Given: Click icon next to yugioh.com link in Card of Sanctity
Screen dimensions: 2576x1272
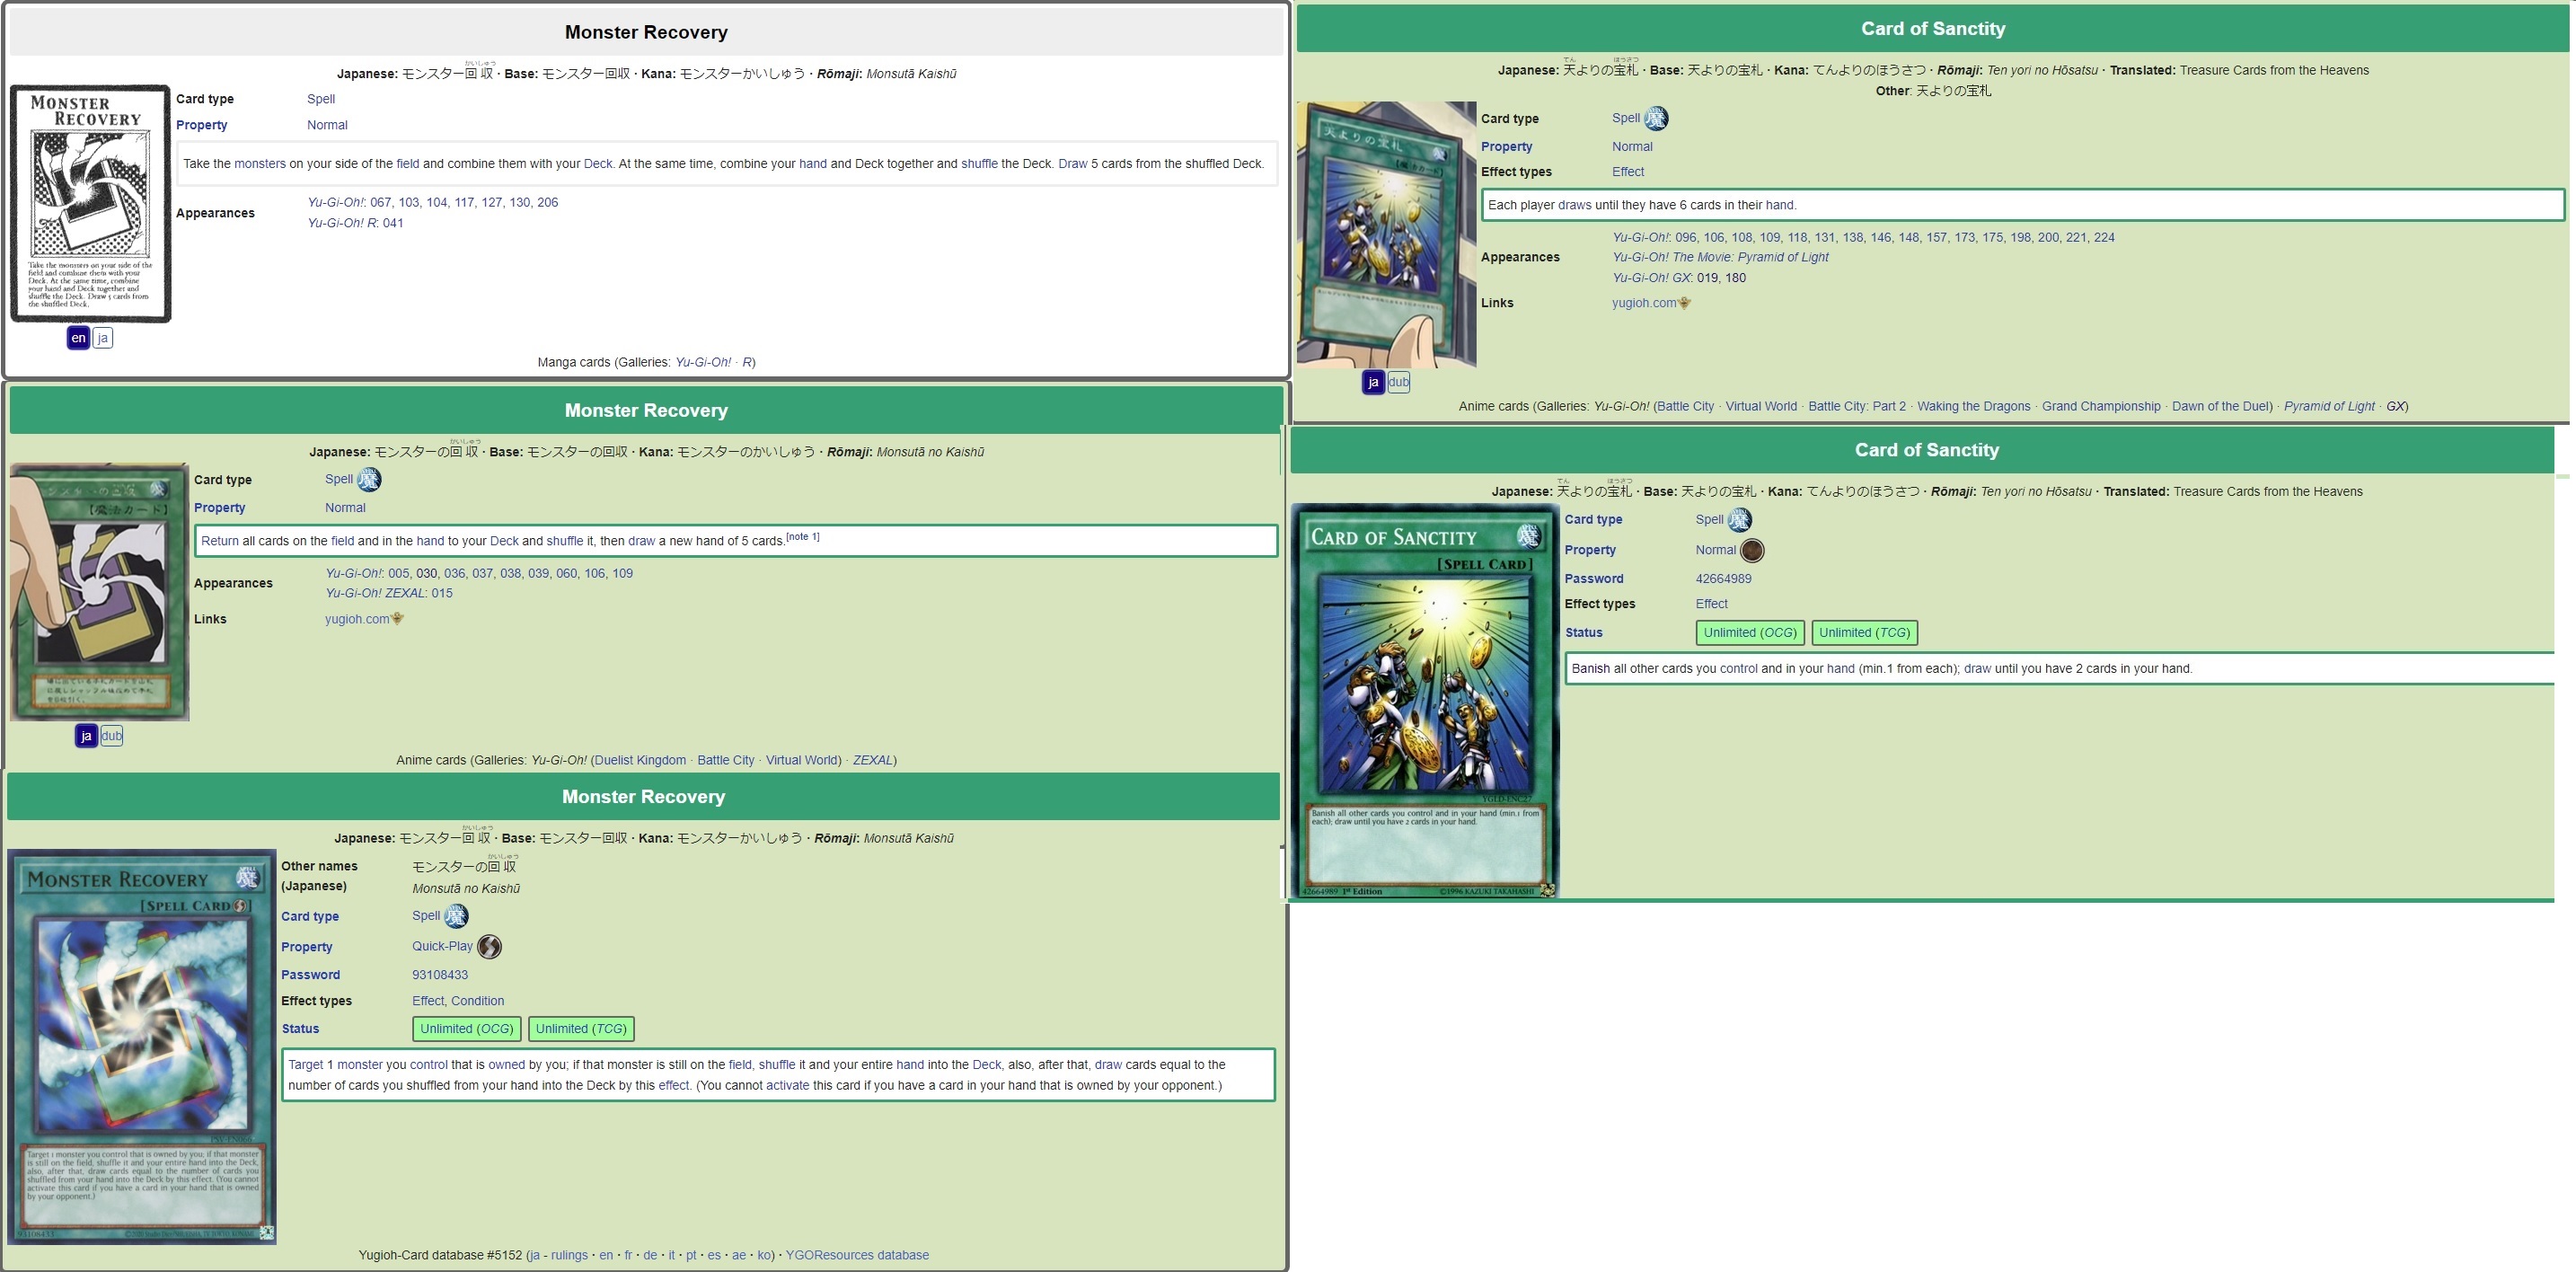Looking at the screenshot, I should [1685, 303].
